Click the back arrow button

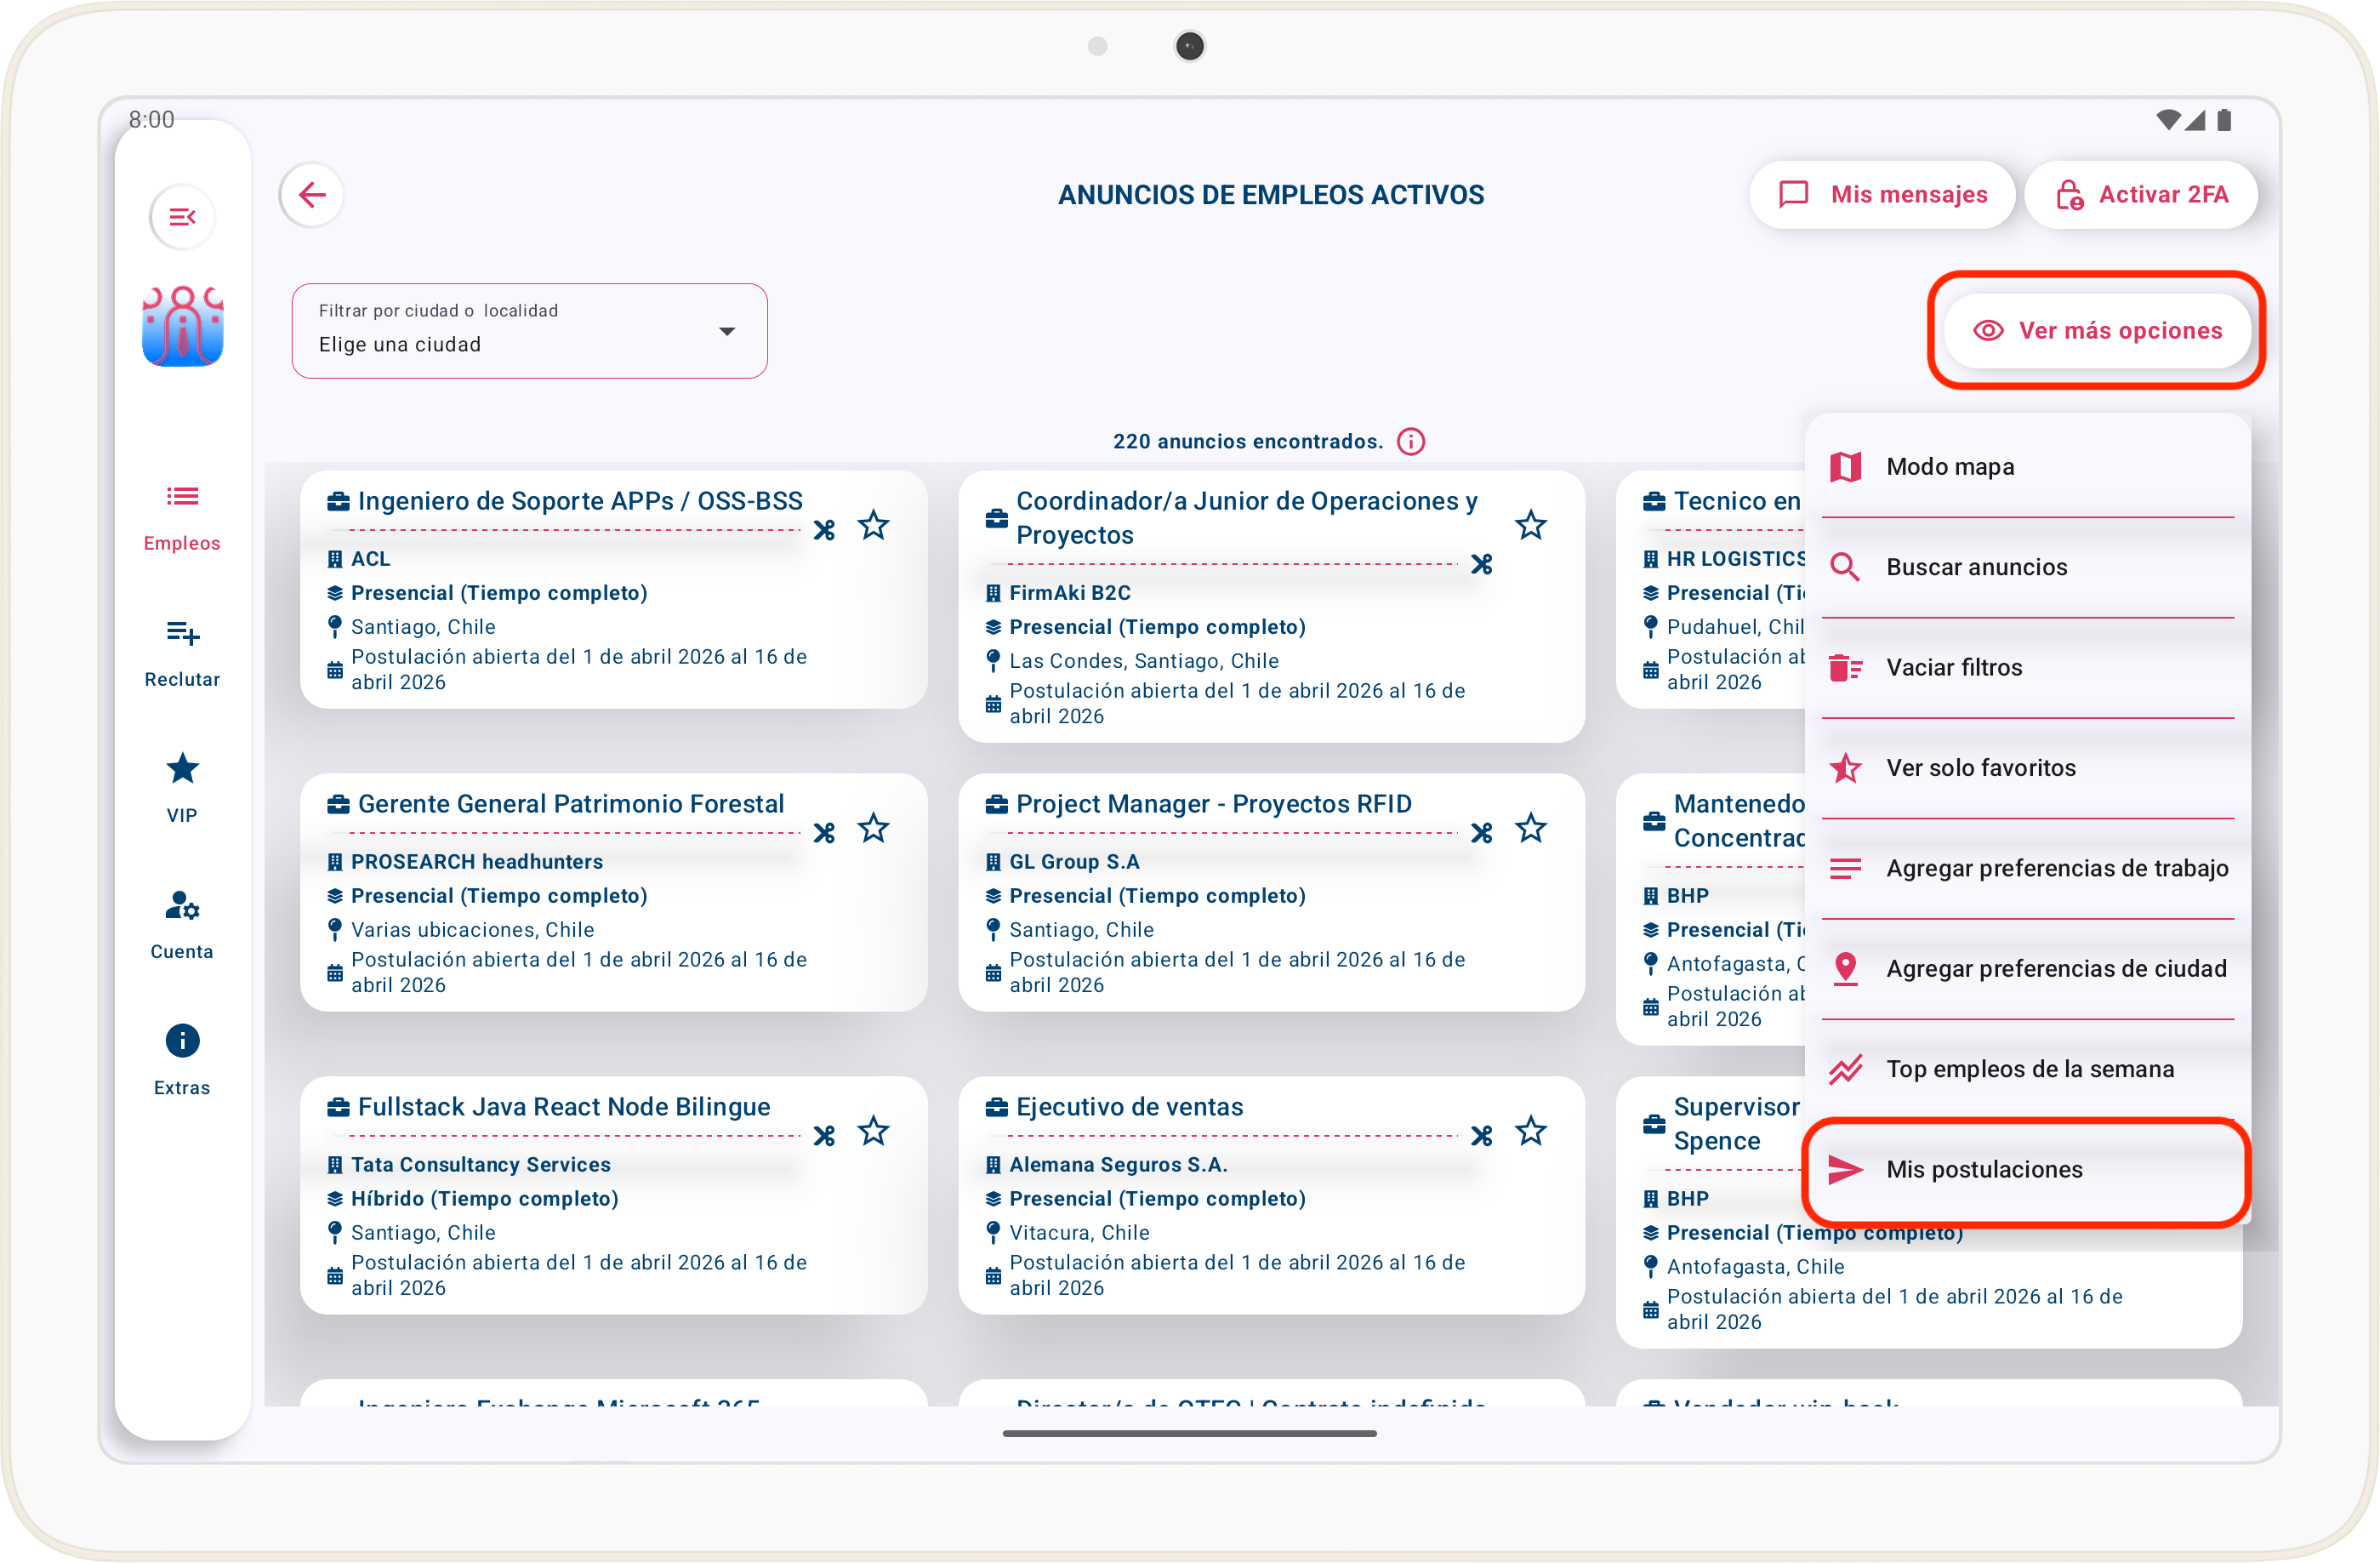pos(312,195)
